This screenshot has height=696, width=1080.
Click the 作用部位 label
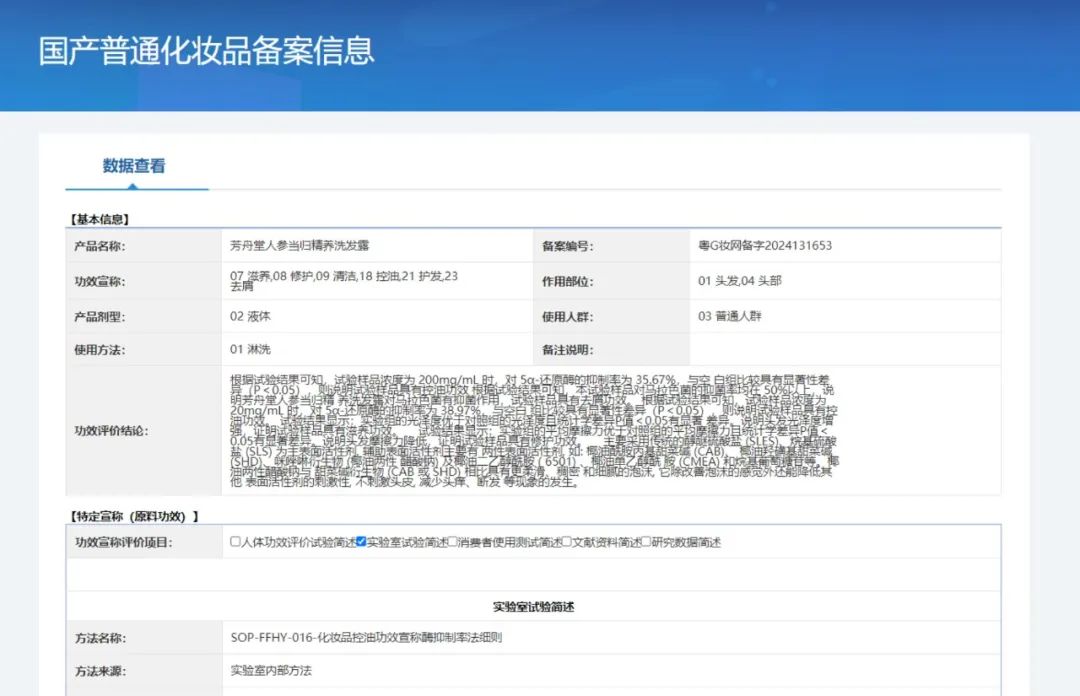coord(568,281)
